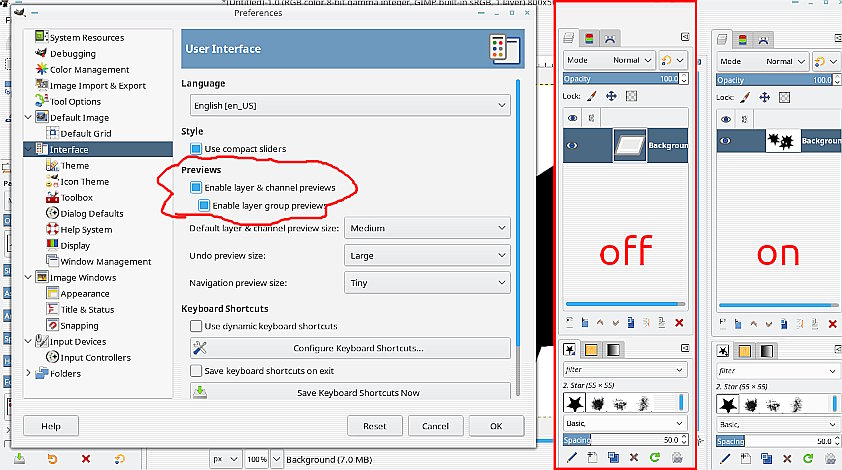This screenshot has height=470, width=842.
Task: Click new brush icon in 'off' panel
Action: (592, 457)
